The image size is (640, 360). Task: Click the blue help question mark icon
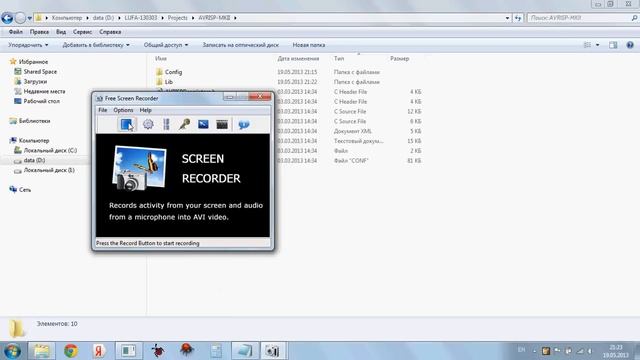point(630,45)
